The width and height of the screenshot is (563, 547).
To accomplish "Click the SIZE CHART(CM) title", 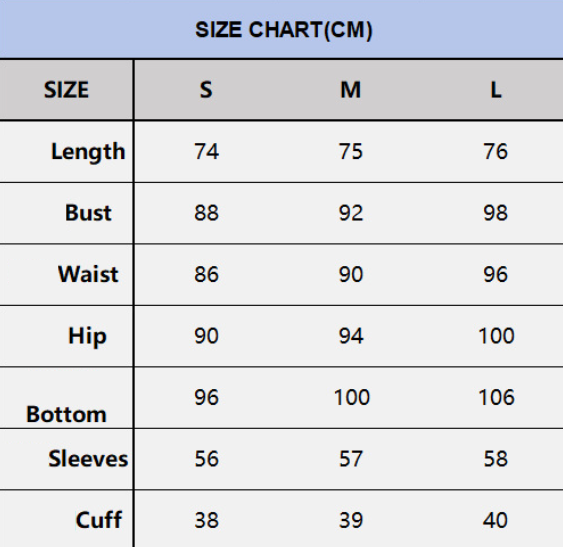I will point(284,30).
